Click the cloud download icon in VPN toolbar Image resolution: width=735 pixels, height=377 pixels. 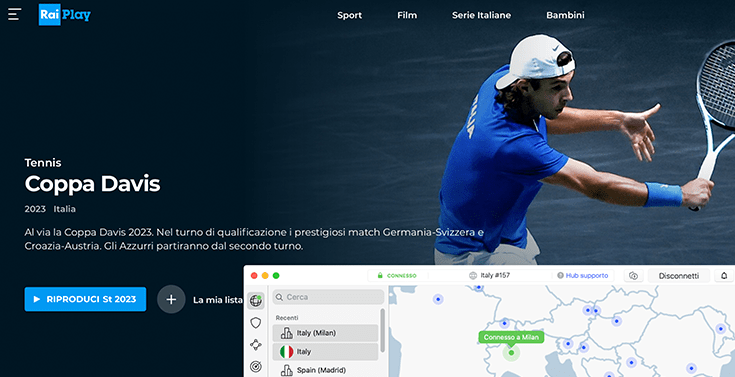633,276
